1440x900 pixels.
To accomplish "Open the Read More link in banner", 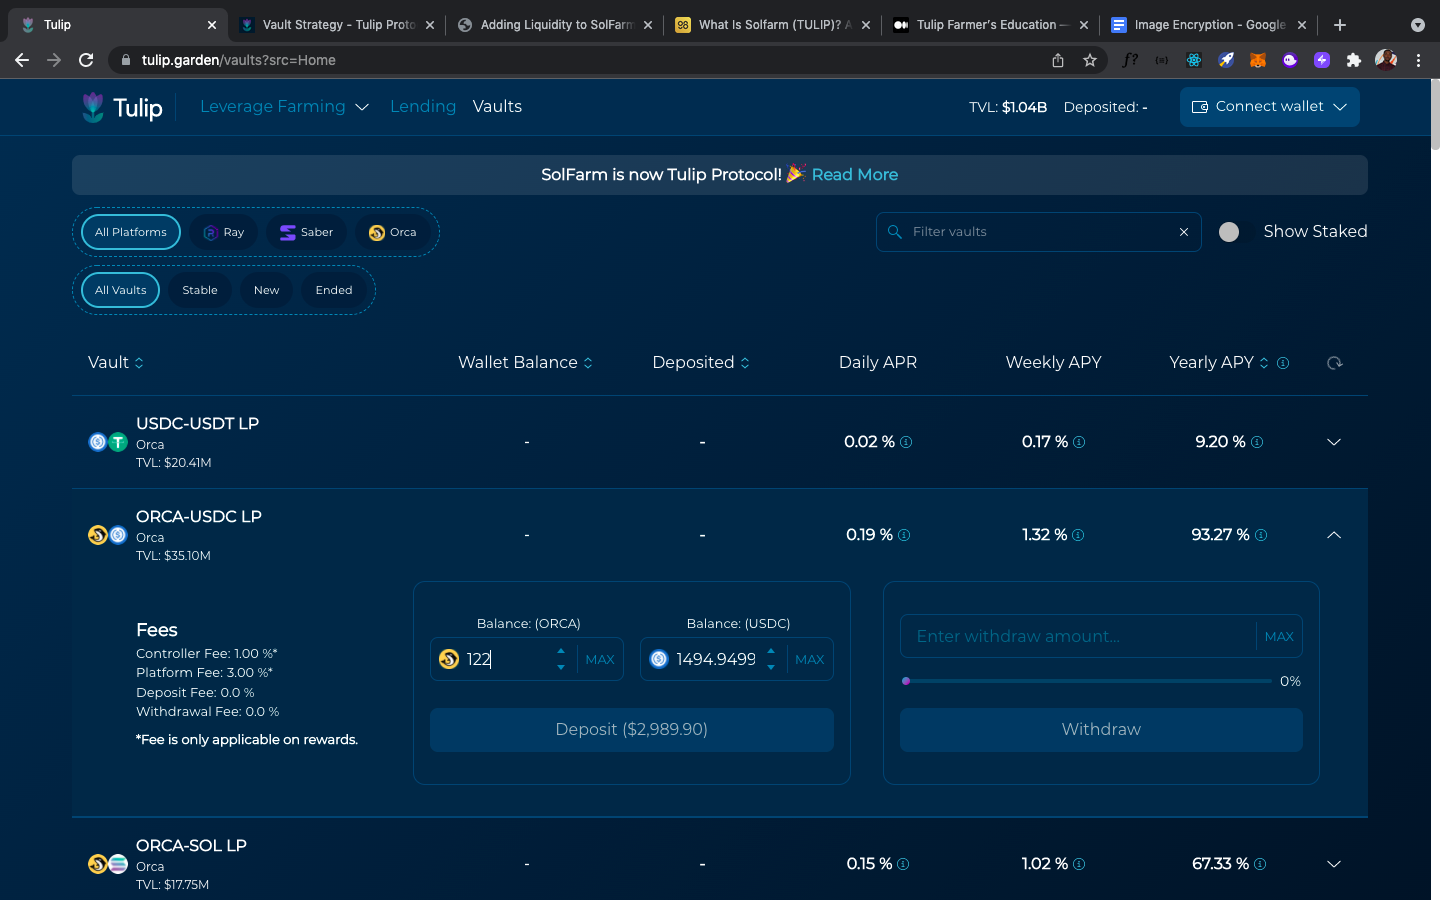I will [x=854, y=175].
